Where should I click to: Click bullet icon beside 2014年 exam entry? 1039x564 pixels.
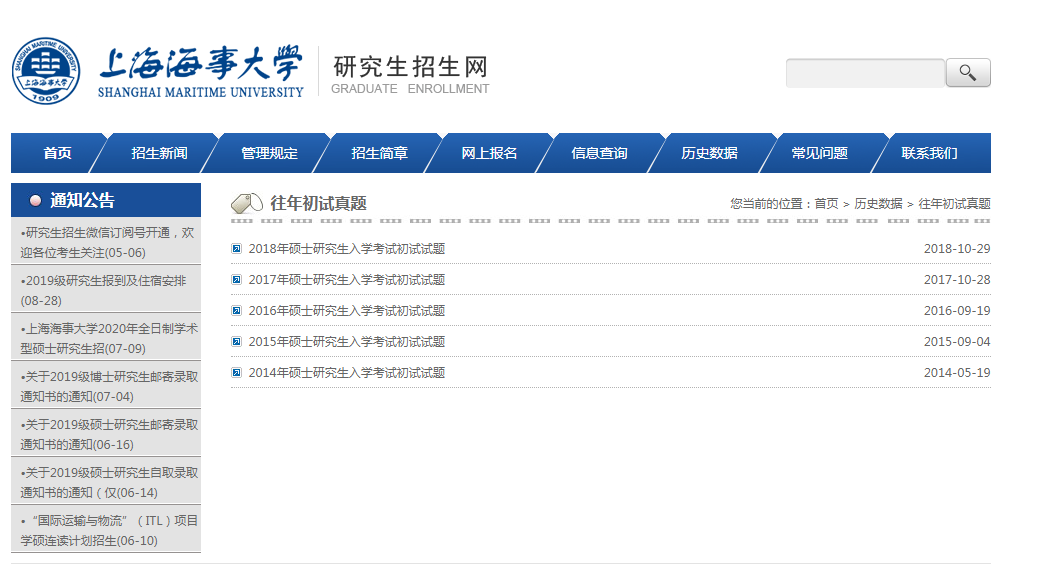[236, 373]
